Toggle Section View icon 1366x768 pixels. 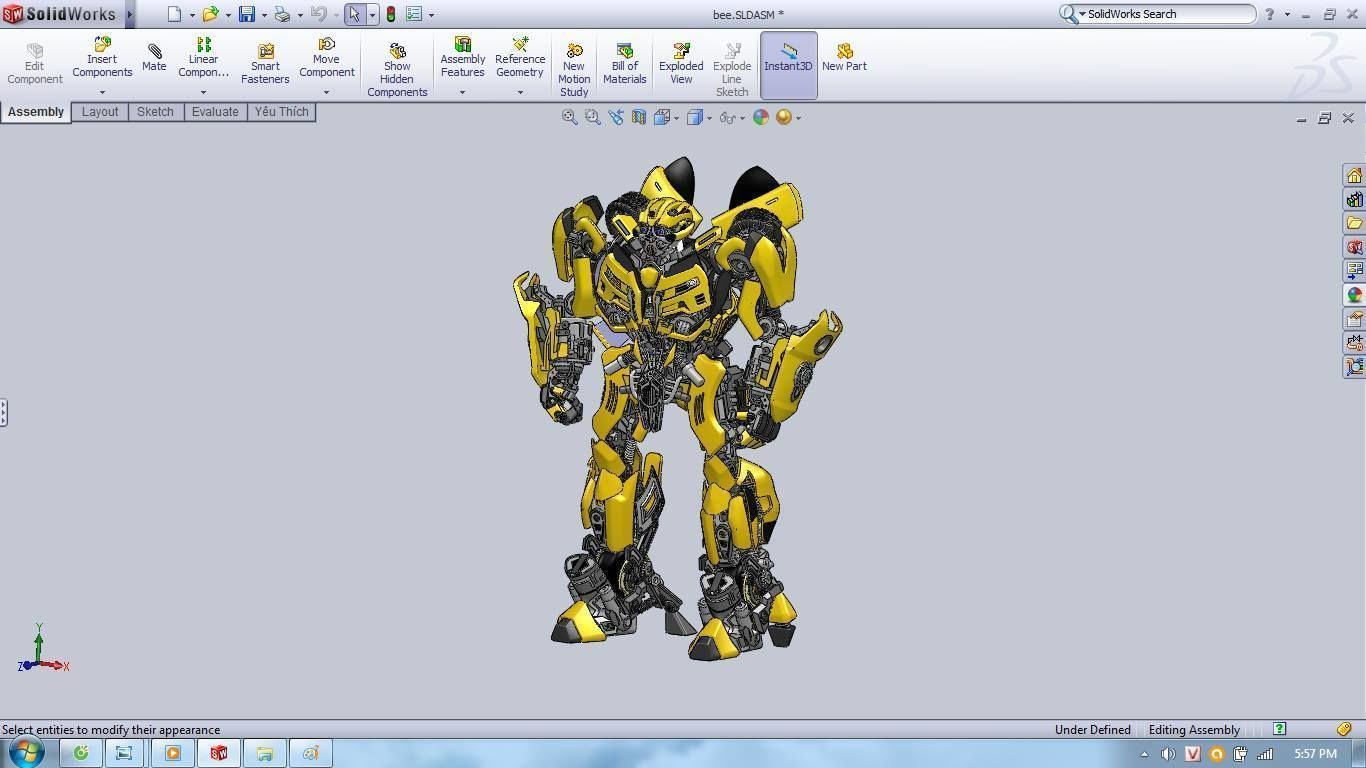pyautogui.click(x=638, y=117)
